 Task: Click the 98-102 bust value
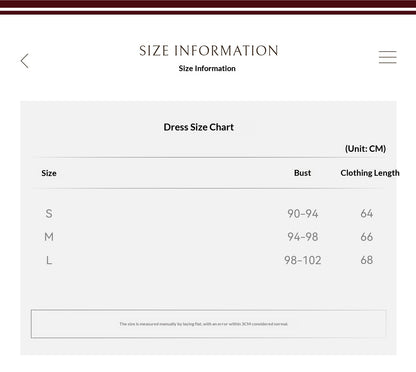[303, 260]
